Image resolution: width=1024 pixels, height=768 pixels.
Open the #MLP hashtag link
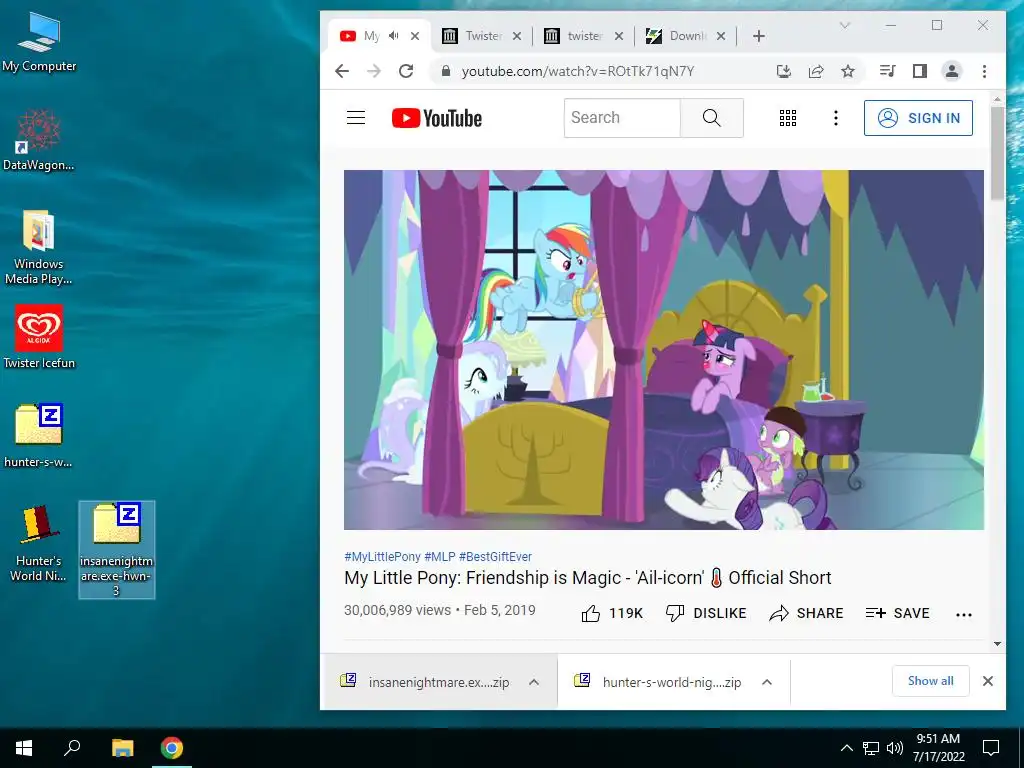[x=440, y=556]
